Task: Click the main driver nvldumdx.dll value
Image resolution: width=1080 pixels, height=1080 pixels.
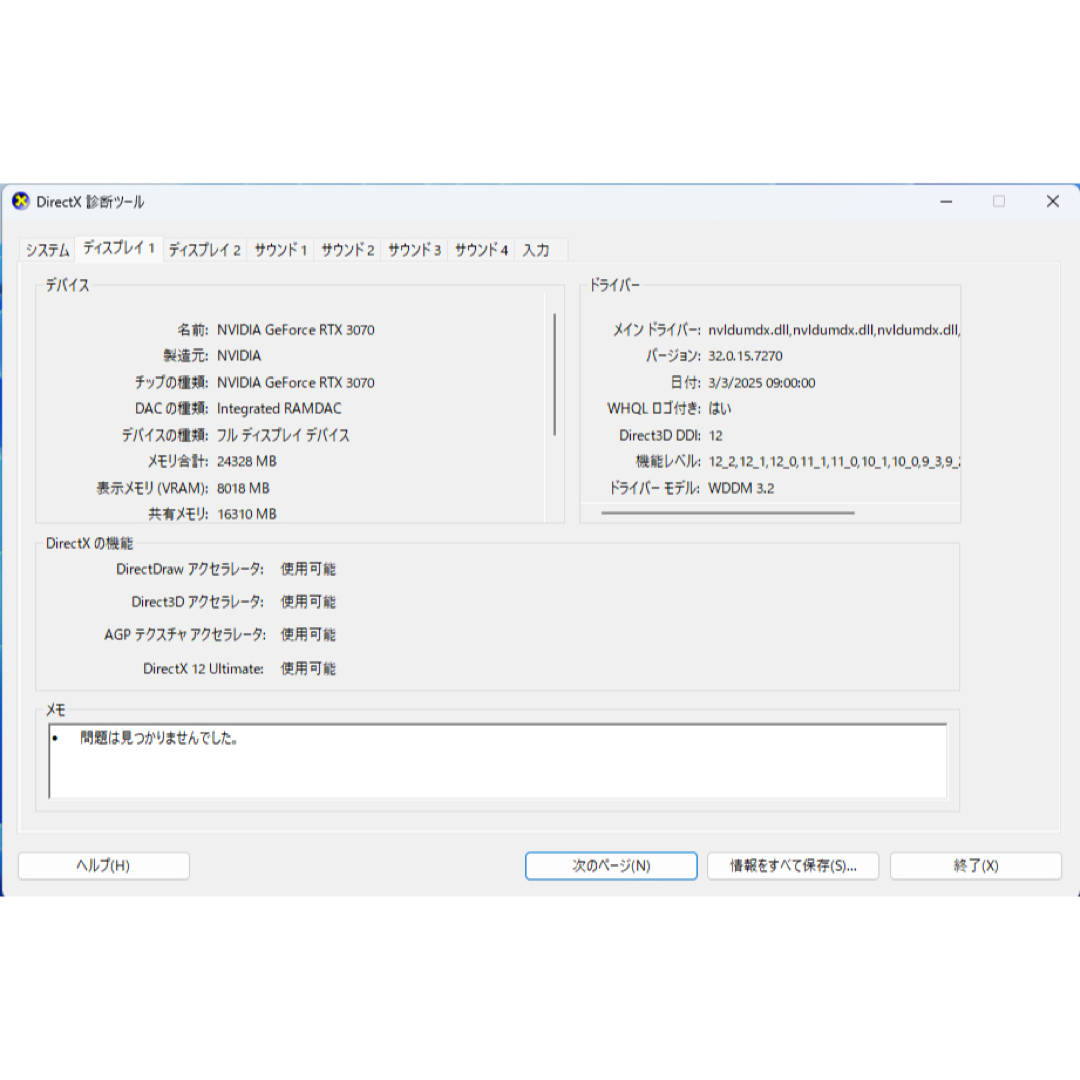Action: tap(833, 330)
